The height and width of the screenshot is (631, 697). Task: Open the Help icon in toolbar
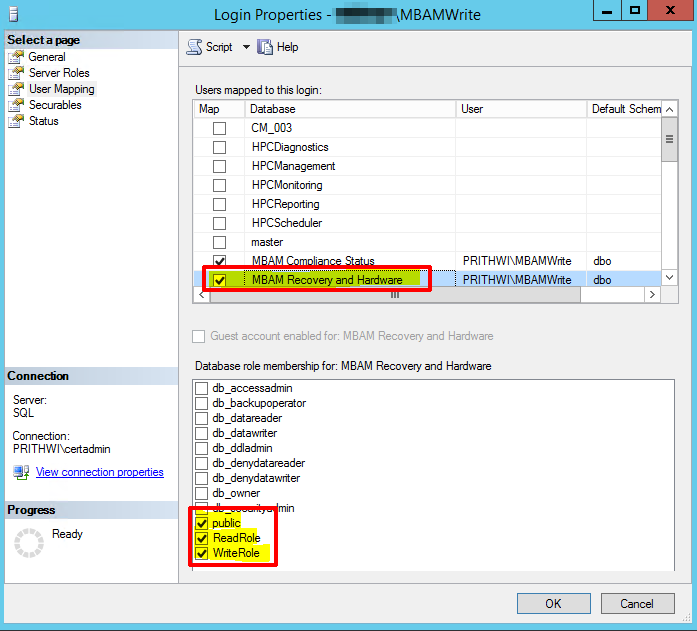[x=265, y=47]
